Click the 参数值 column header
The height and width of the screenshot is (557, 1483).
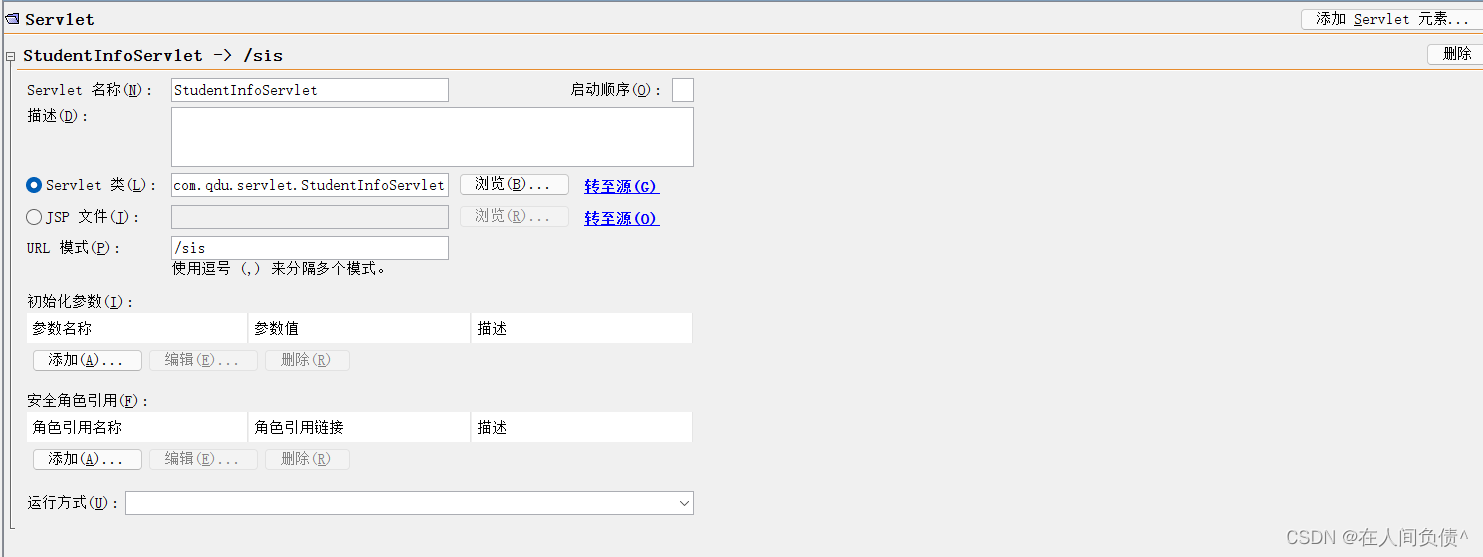click(x=360, y=328)
